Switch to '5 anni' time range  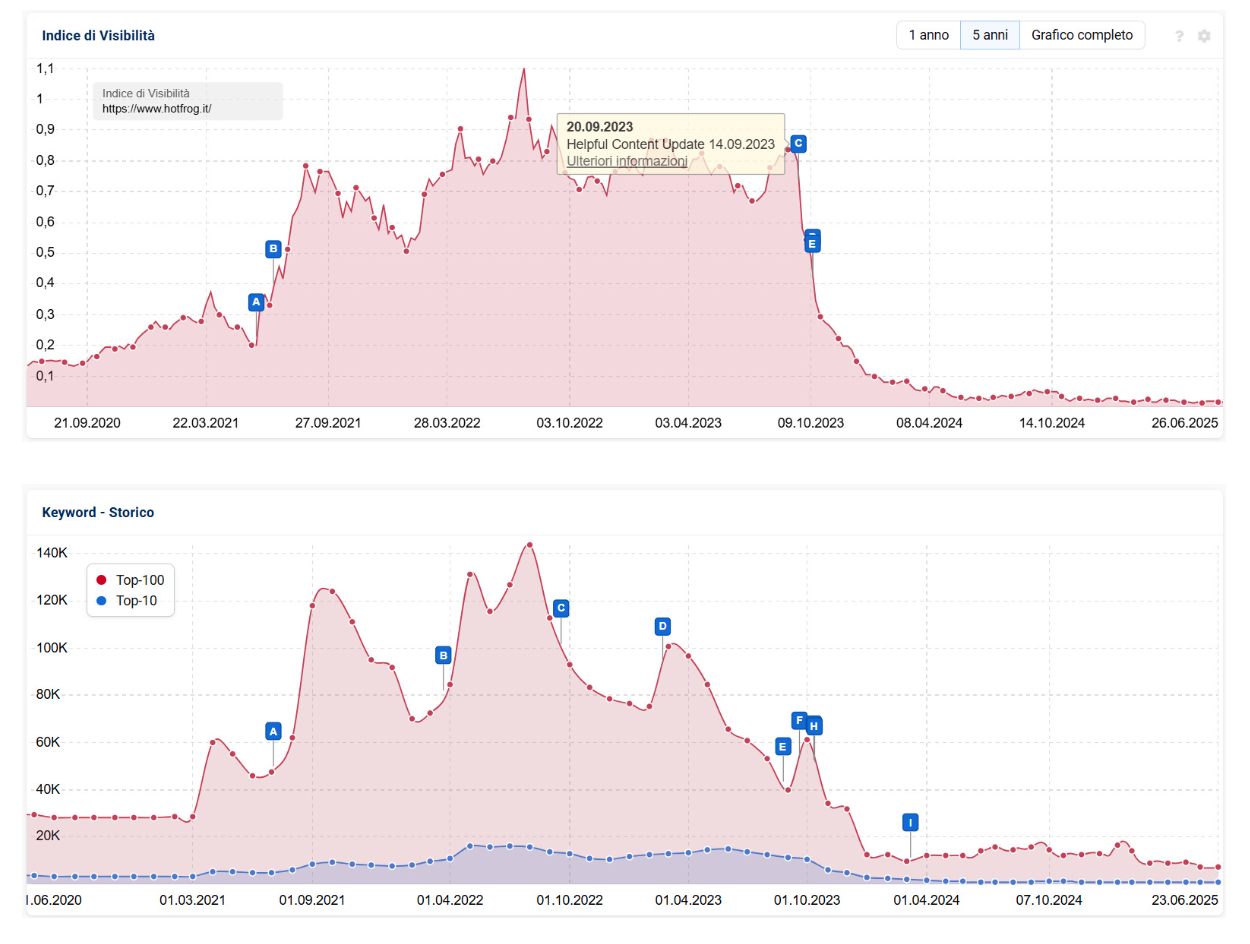(989, 35)
